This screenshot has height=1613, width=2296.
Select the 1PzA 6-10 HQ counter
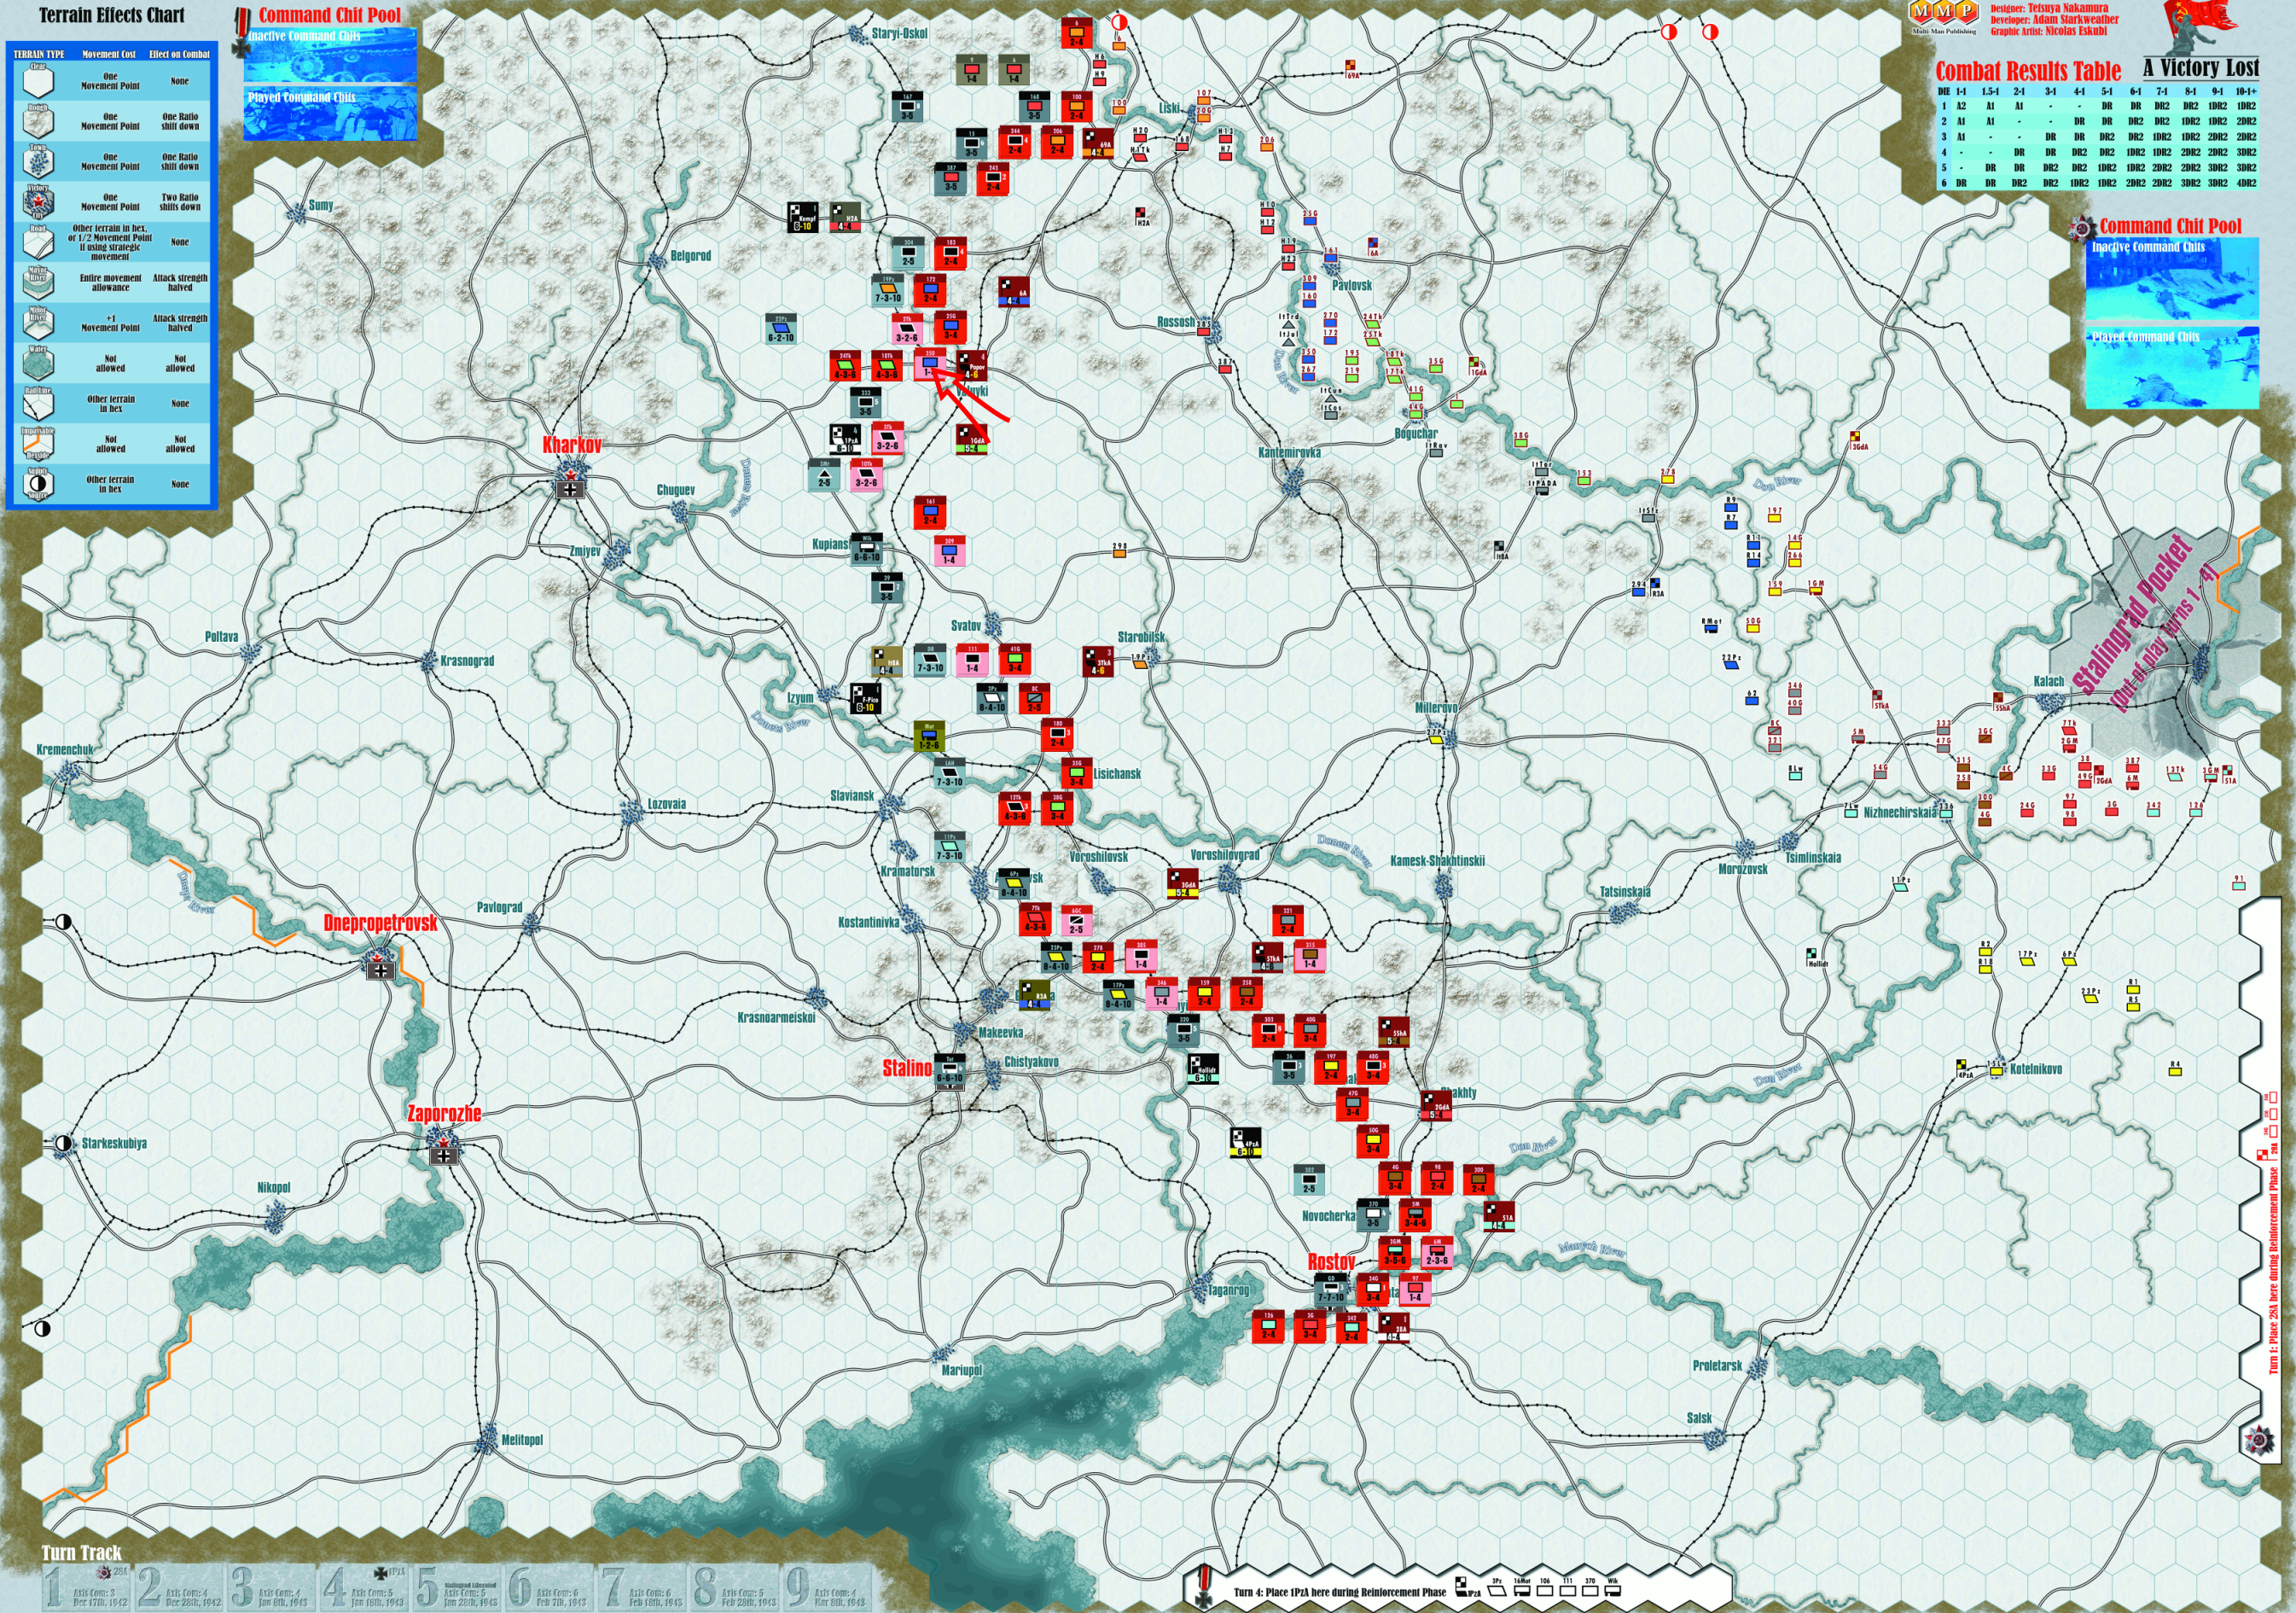846,439
